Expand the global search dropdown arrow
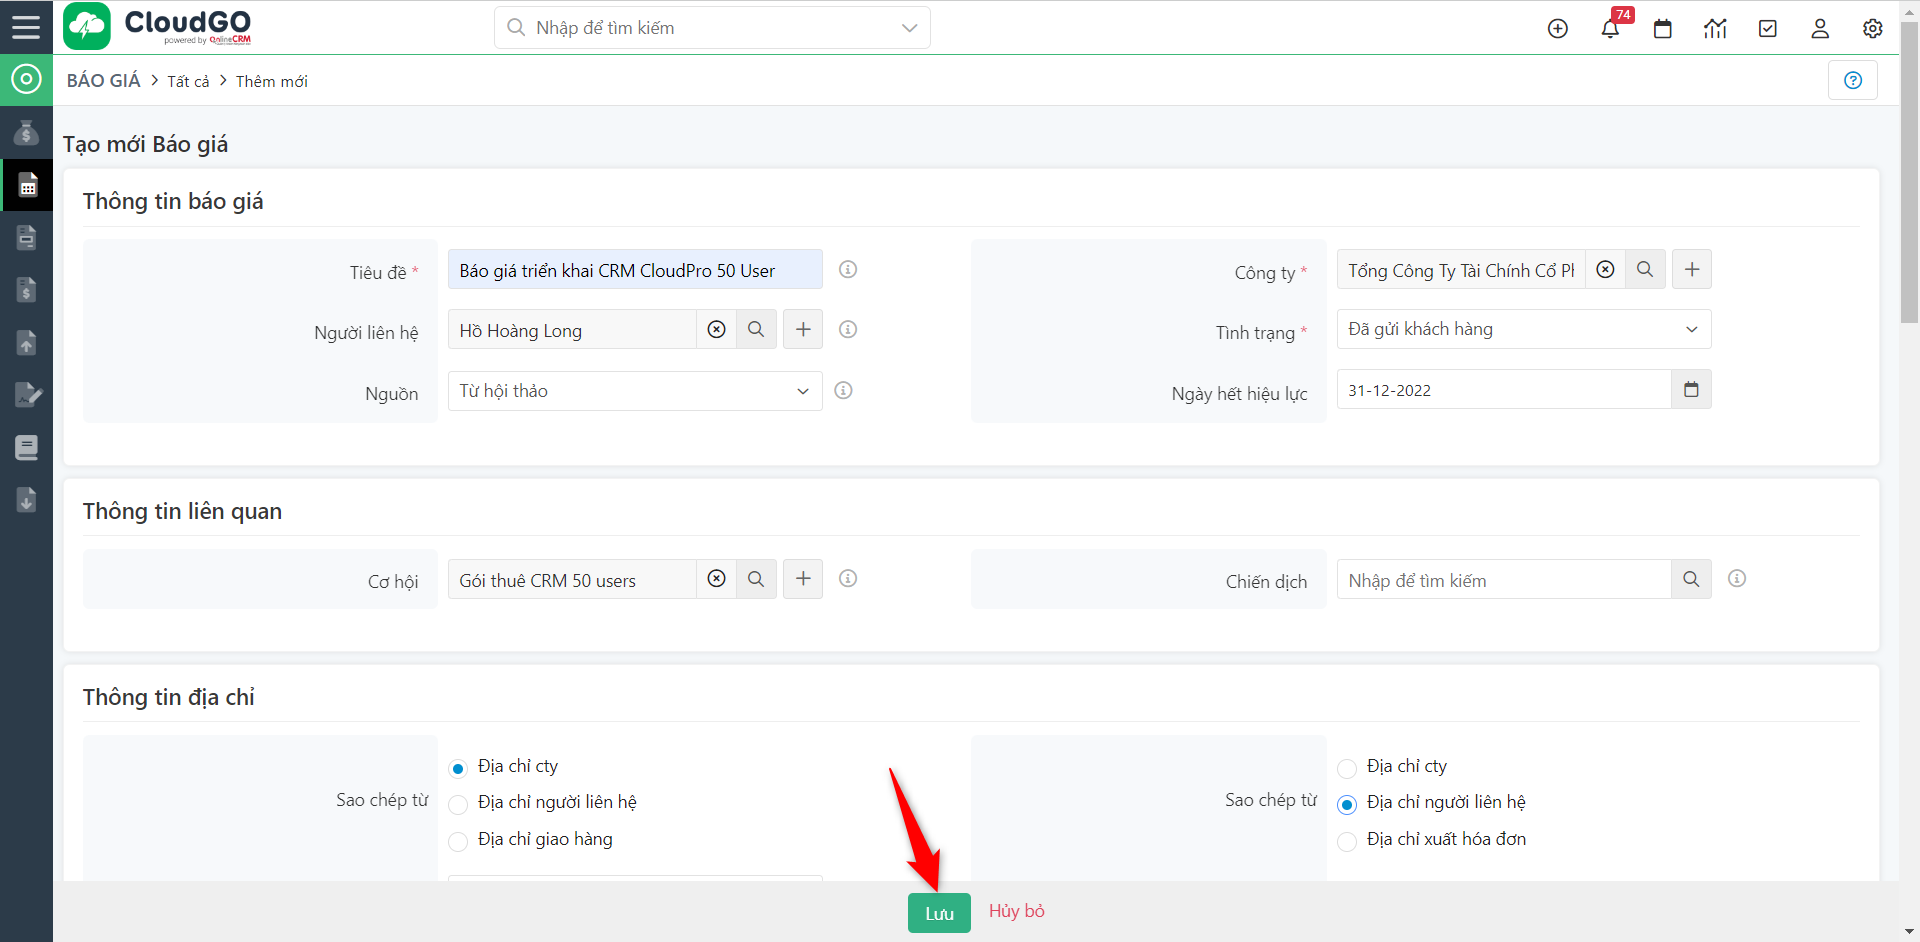This screenshot has height=942, width=1920. [x=909, y=28]
